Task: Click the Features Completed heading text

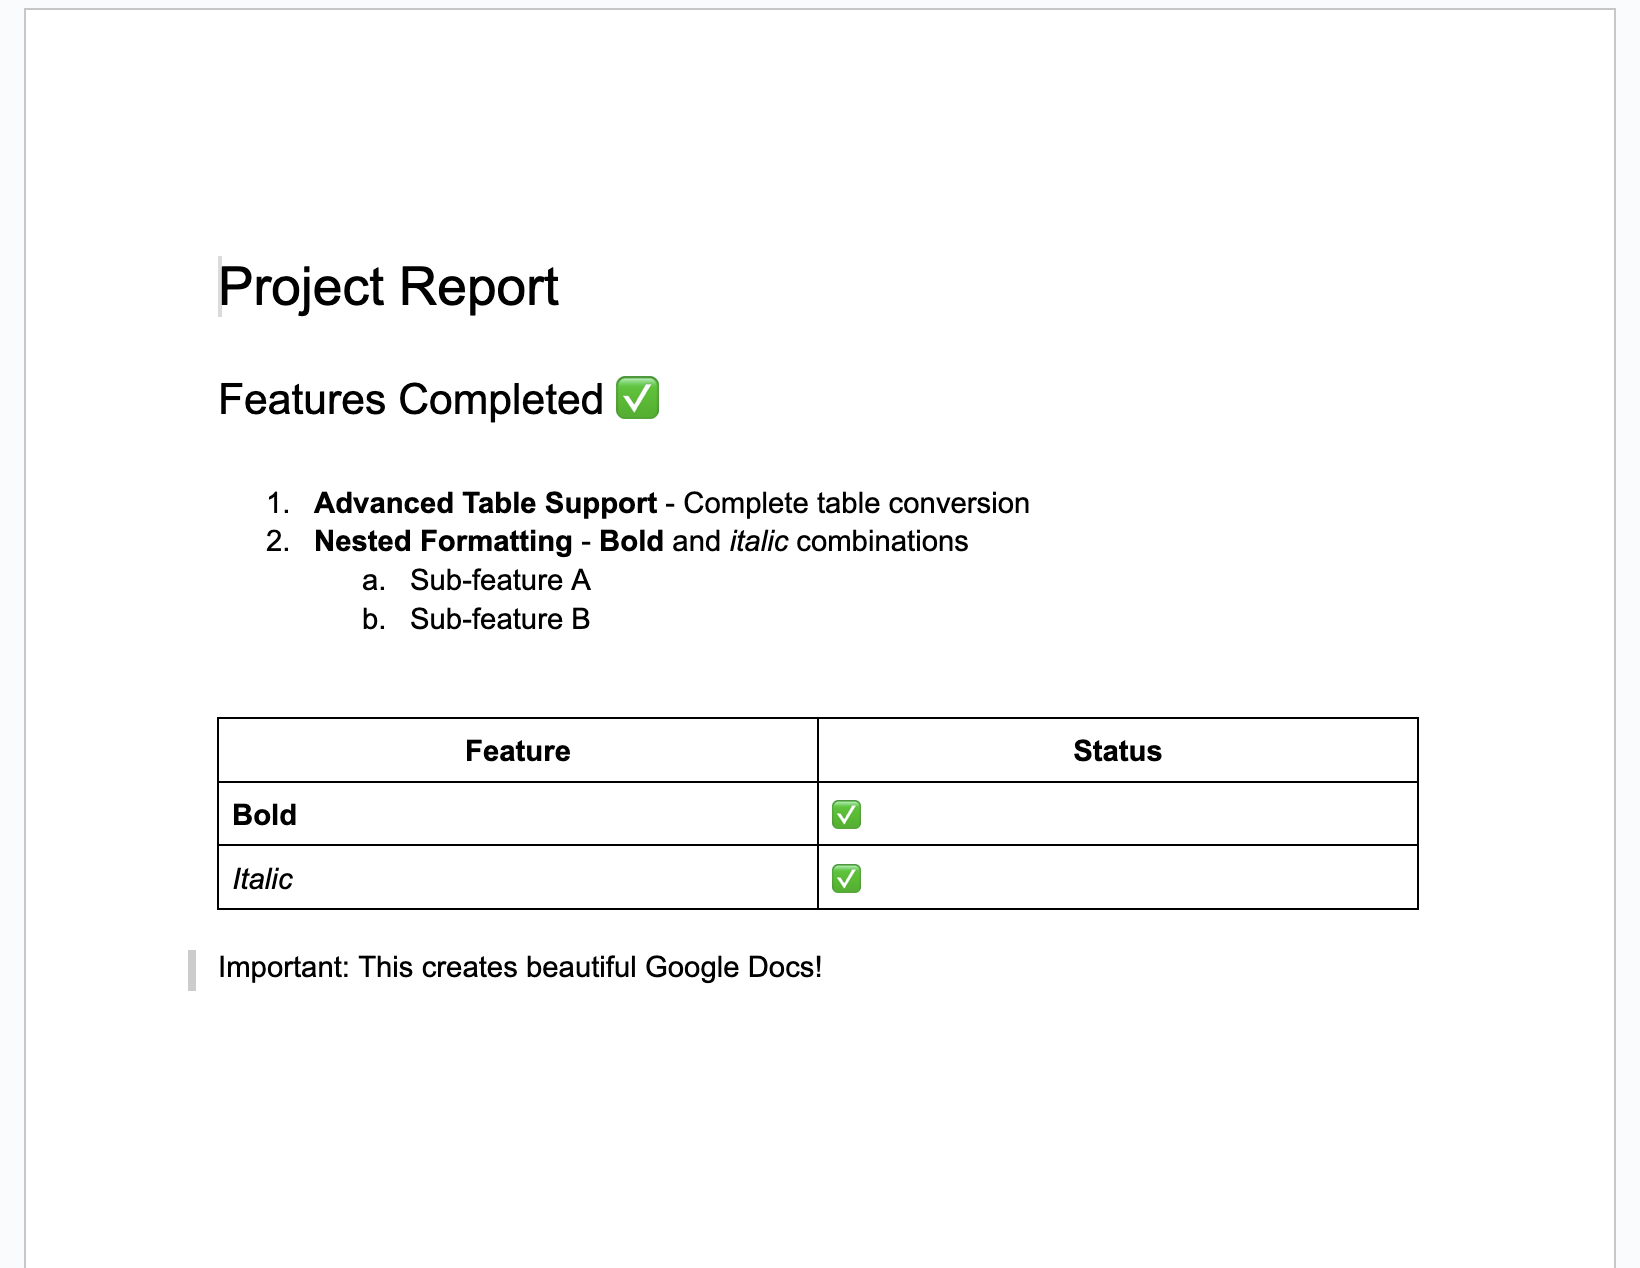Action: (411, 399)
